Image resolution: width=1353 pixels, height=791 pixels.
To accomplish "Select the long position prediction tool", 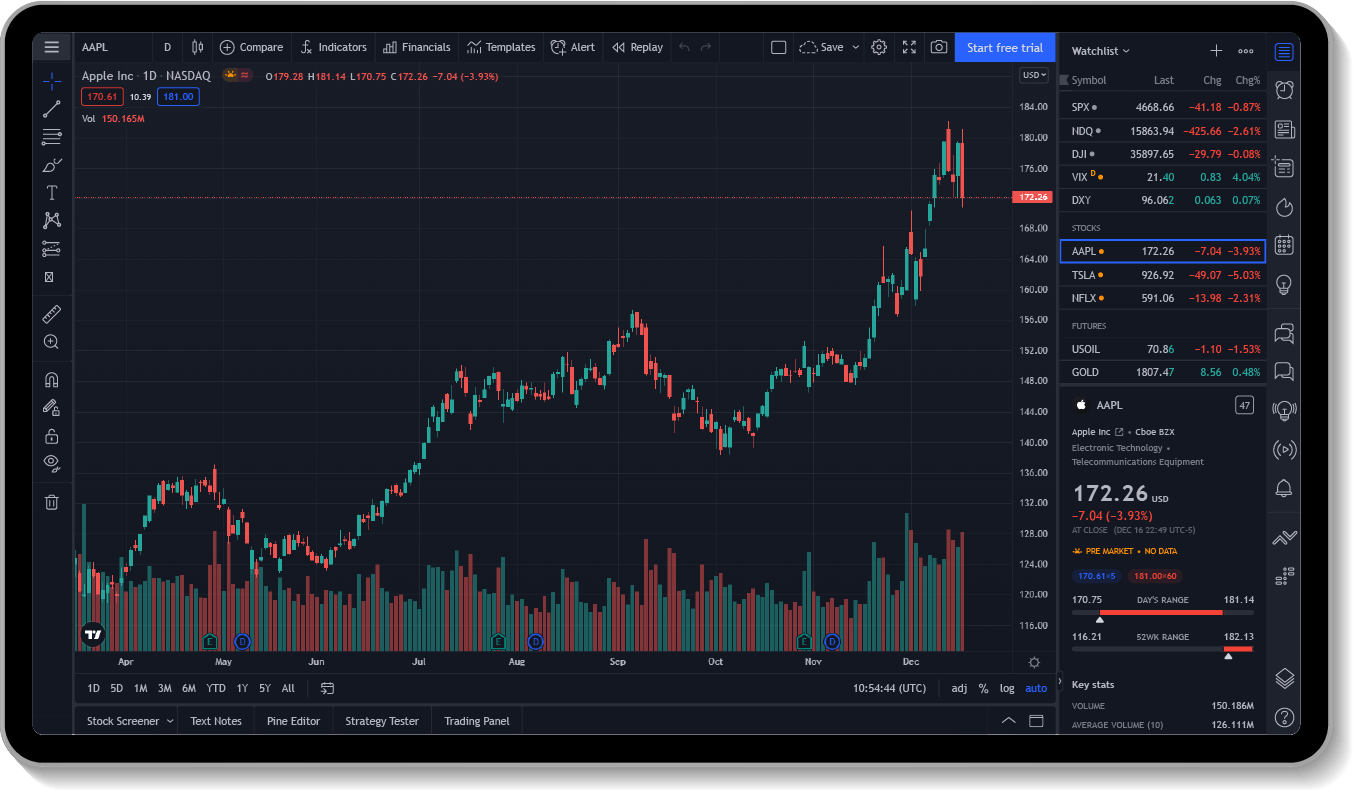I will [x=52, y=249].
